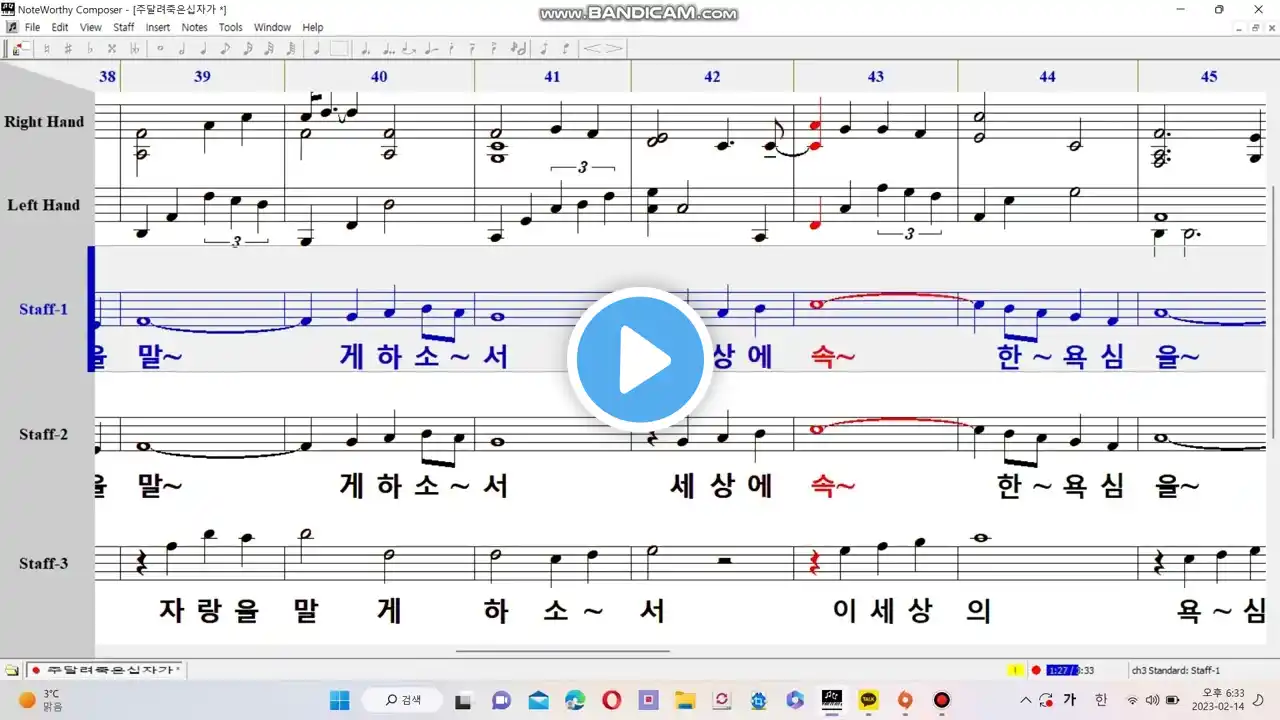Toggle the dotted note tool
1280x720 pixels.
point(366,48)
